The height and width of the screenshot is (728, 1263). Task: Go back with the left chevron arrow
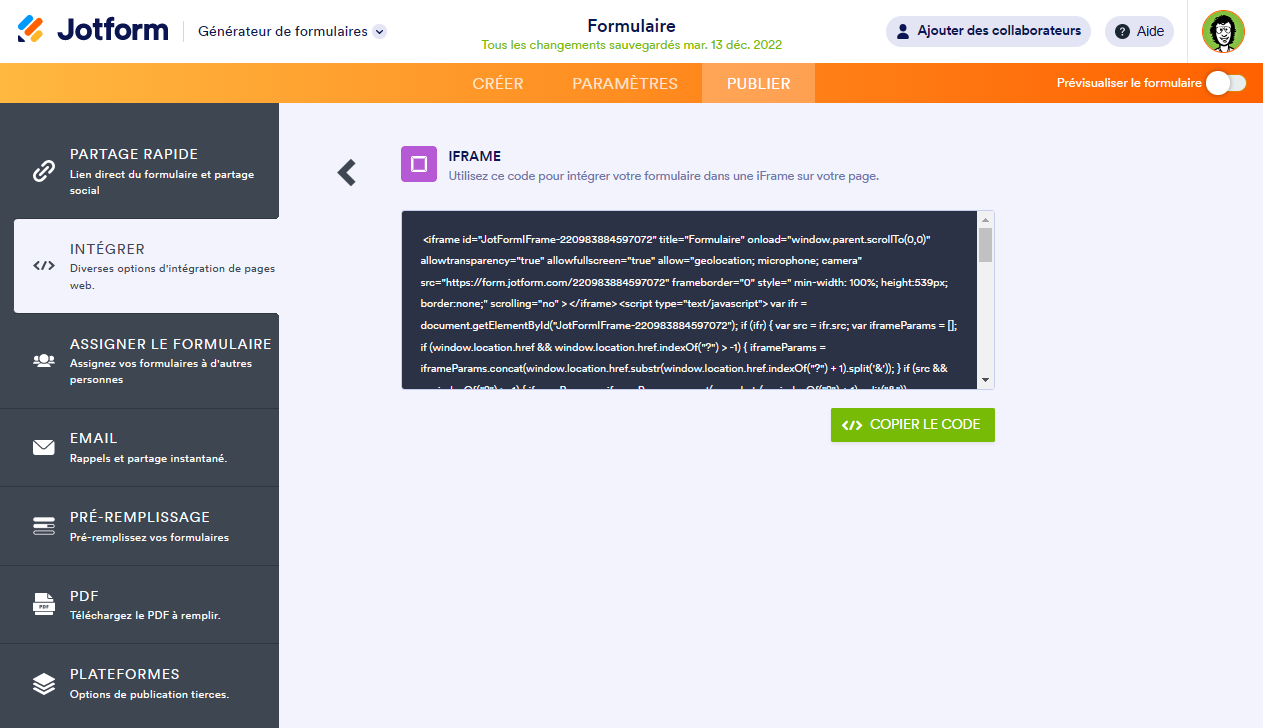tap(347, 173)
